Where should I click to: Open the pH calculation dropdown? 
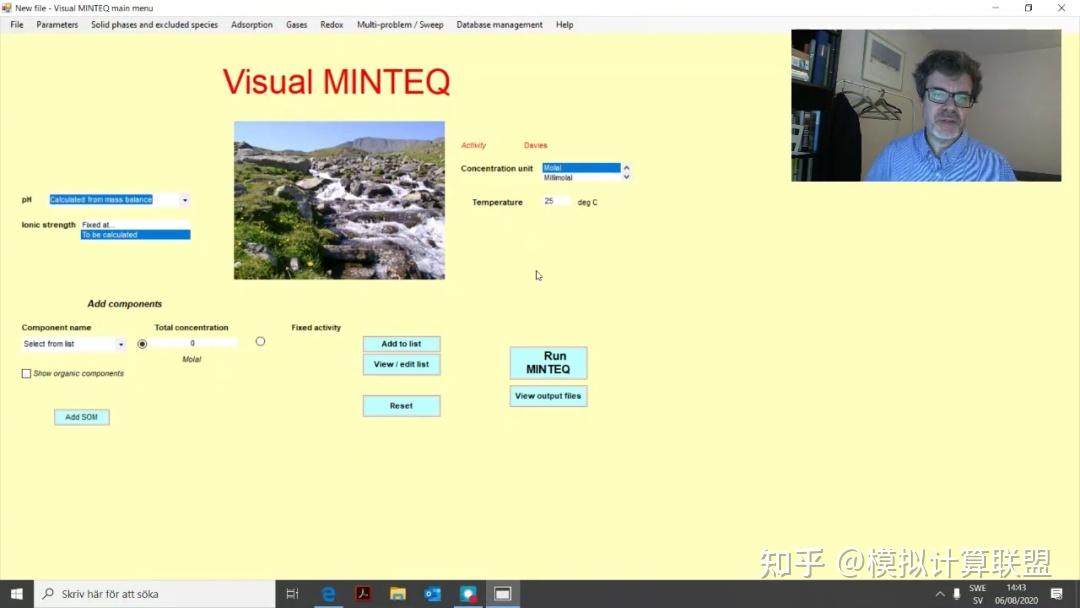point(183,199)
